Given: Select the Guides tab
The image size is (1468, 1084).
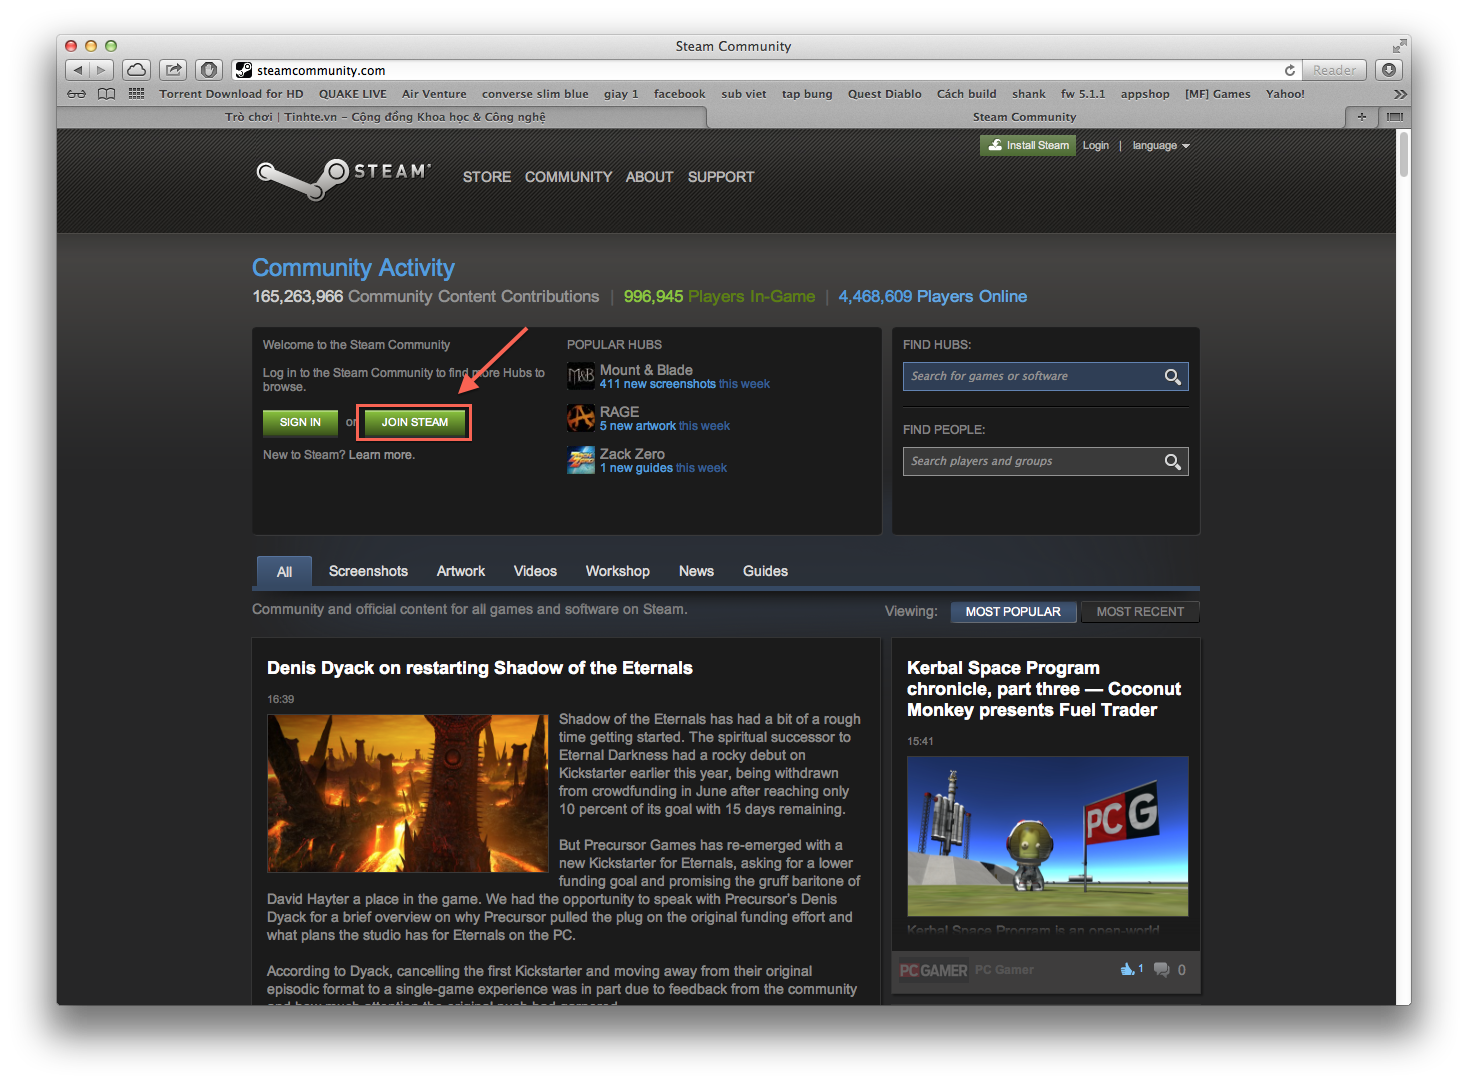Looking at the screenshot, I should [765, 571].
